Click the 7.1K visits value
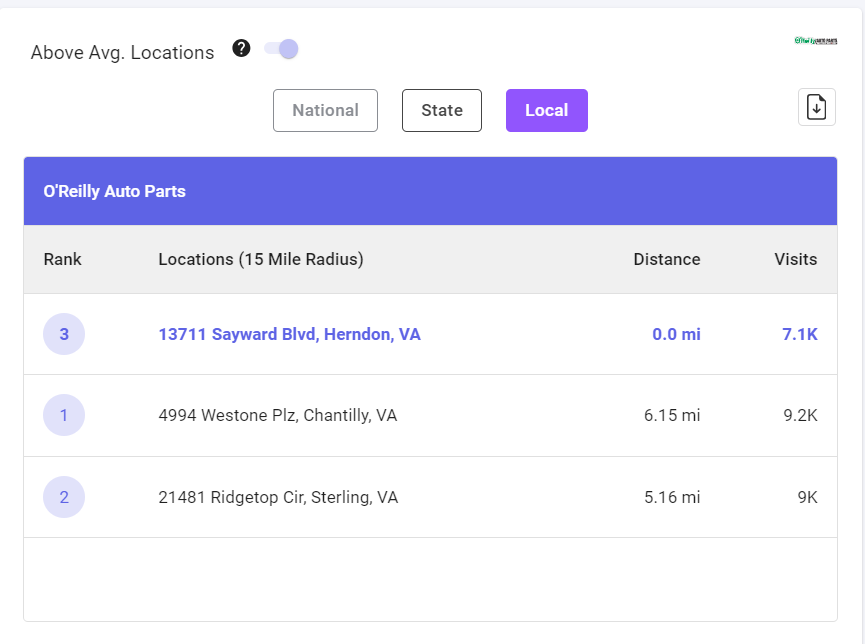The width and height of the screenshot is (865, 644). (x=799, y=334)
